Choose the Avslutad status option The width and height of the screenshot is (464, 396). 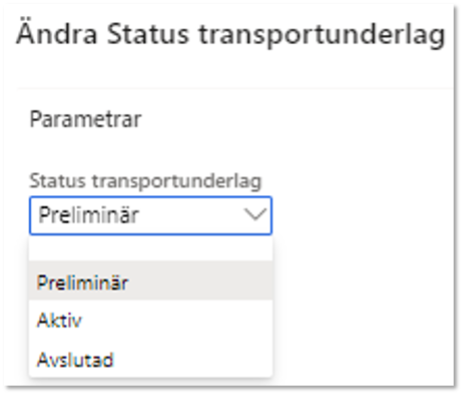(151, 360)
